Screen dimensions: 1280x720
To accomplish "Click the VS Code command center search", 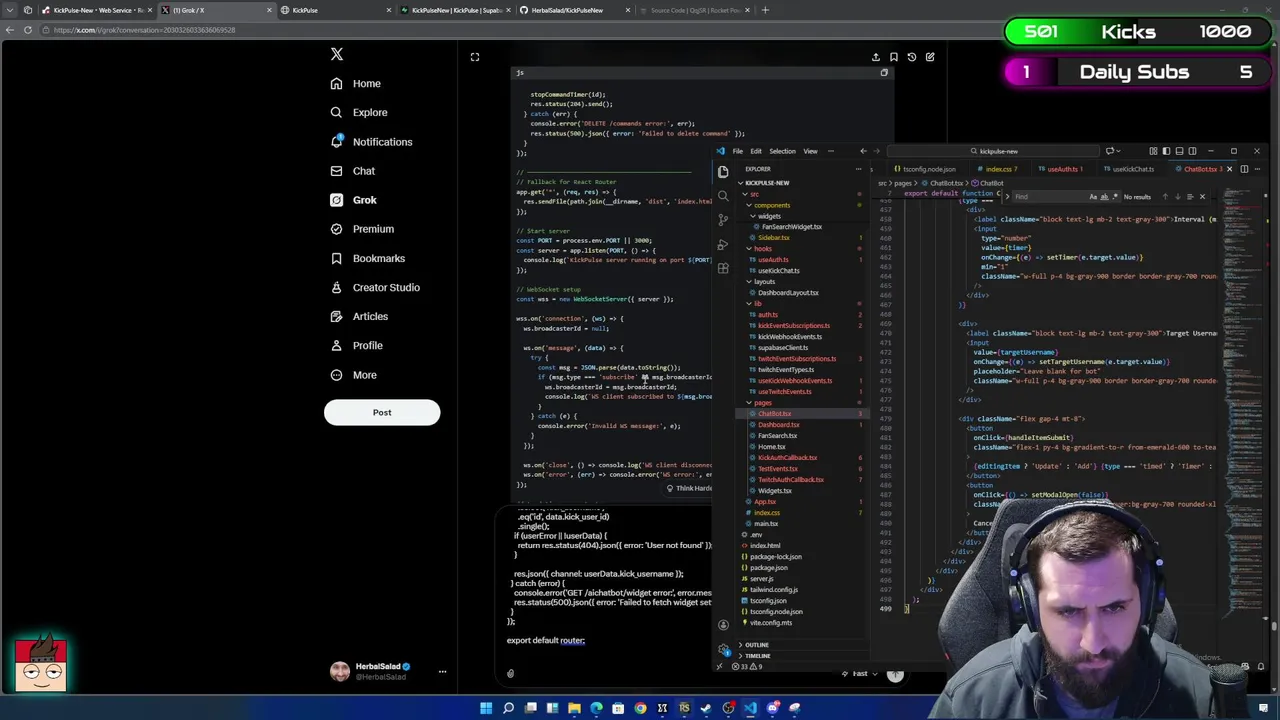I will coord(995,151).
